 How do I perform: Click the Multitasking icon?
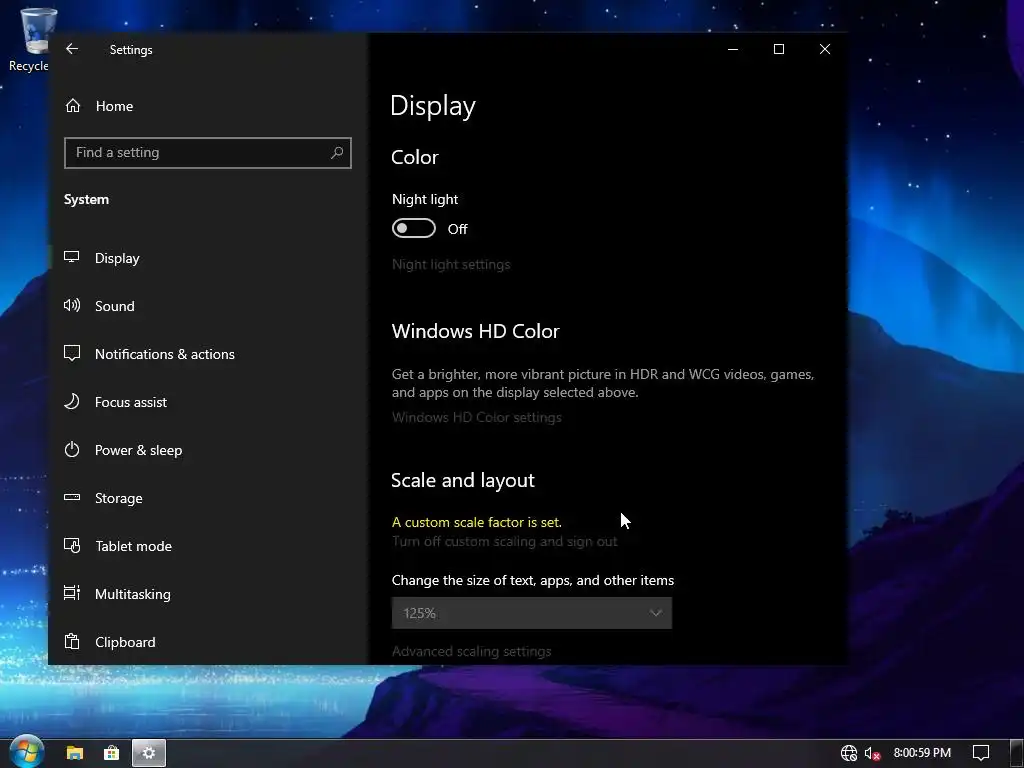tap(72, 593)
